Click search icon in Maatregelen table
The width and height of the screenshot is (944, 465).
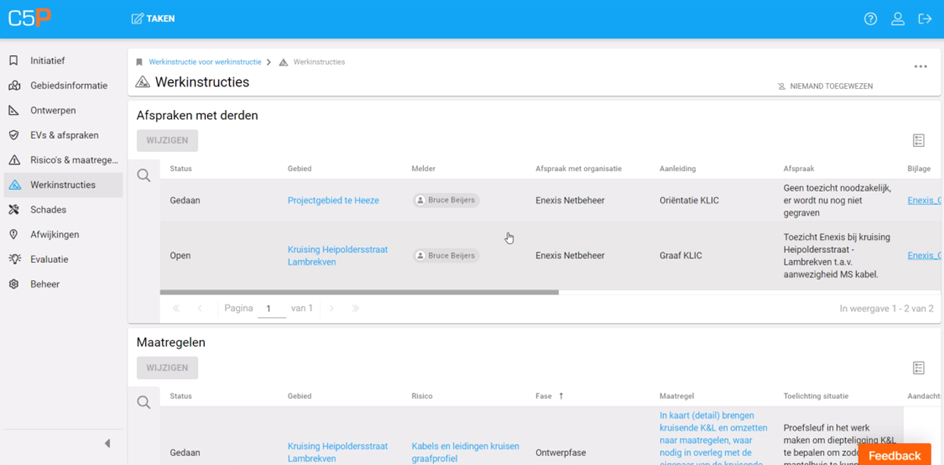pyautogui.click(x=144, y=403)
